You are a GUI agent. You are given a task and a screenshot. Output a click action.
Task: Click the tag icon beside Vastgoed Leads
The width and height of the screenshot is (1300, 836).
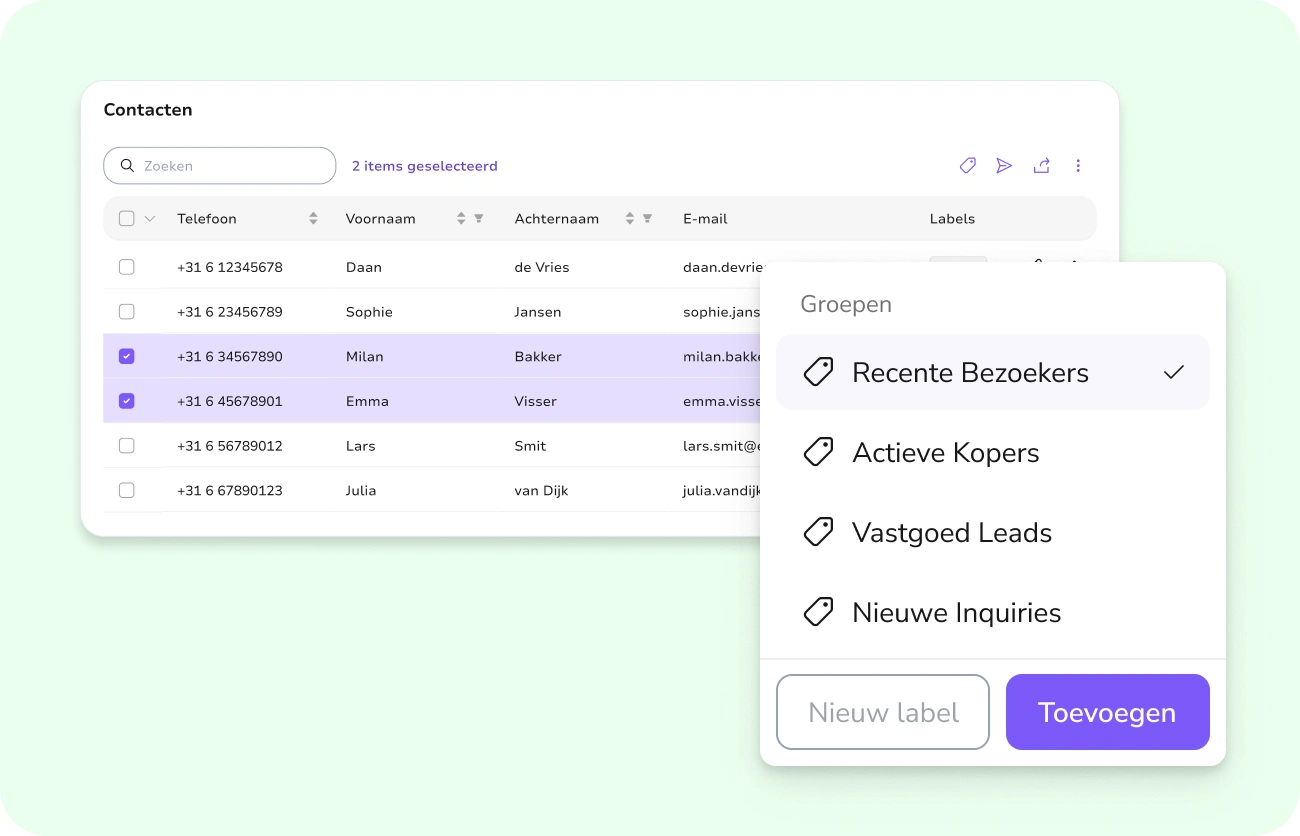point(819,532)
